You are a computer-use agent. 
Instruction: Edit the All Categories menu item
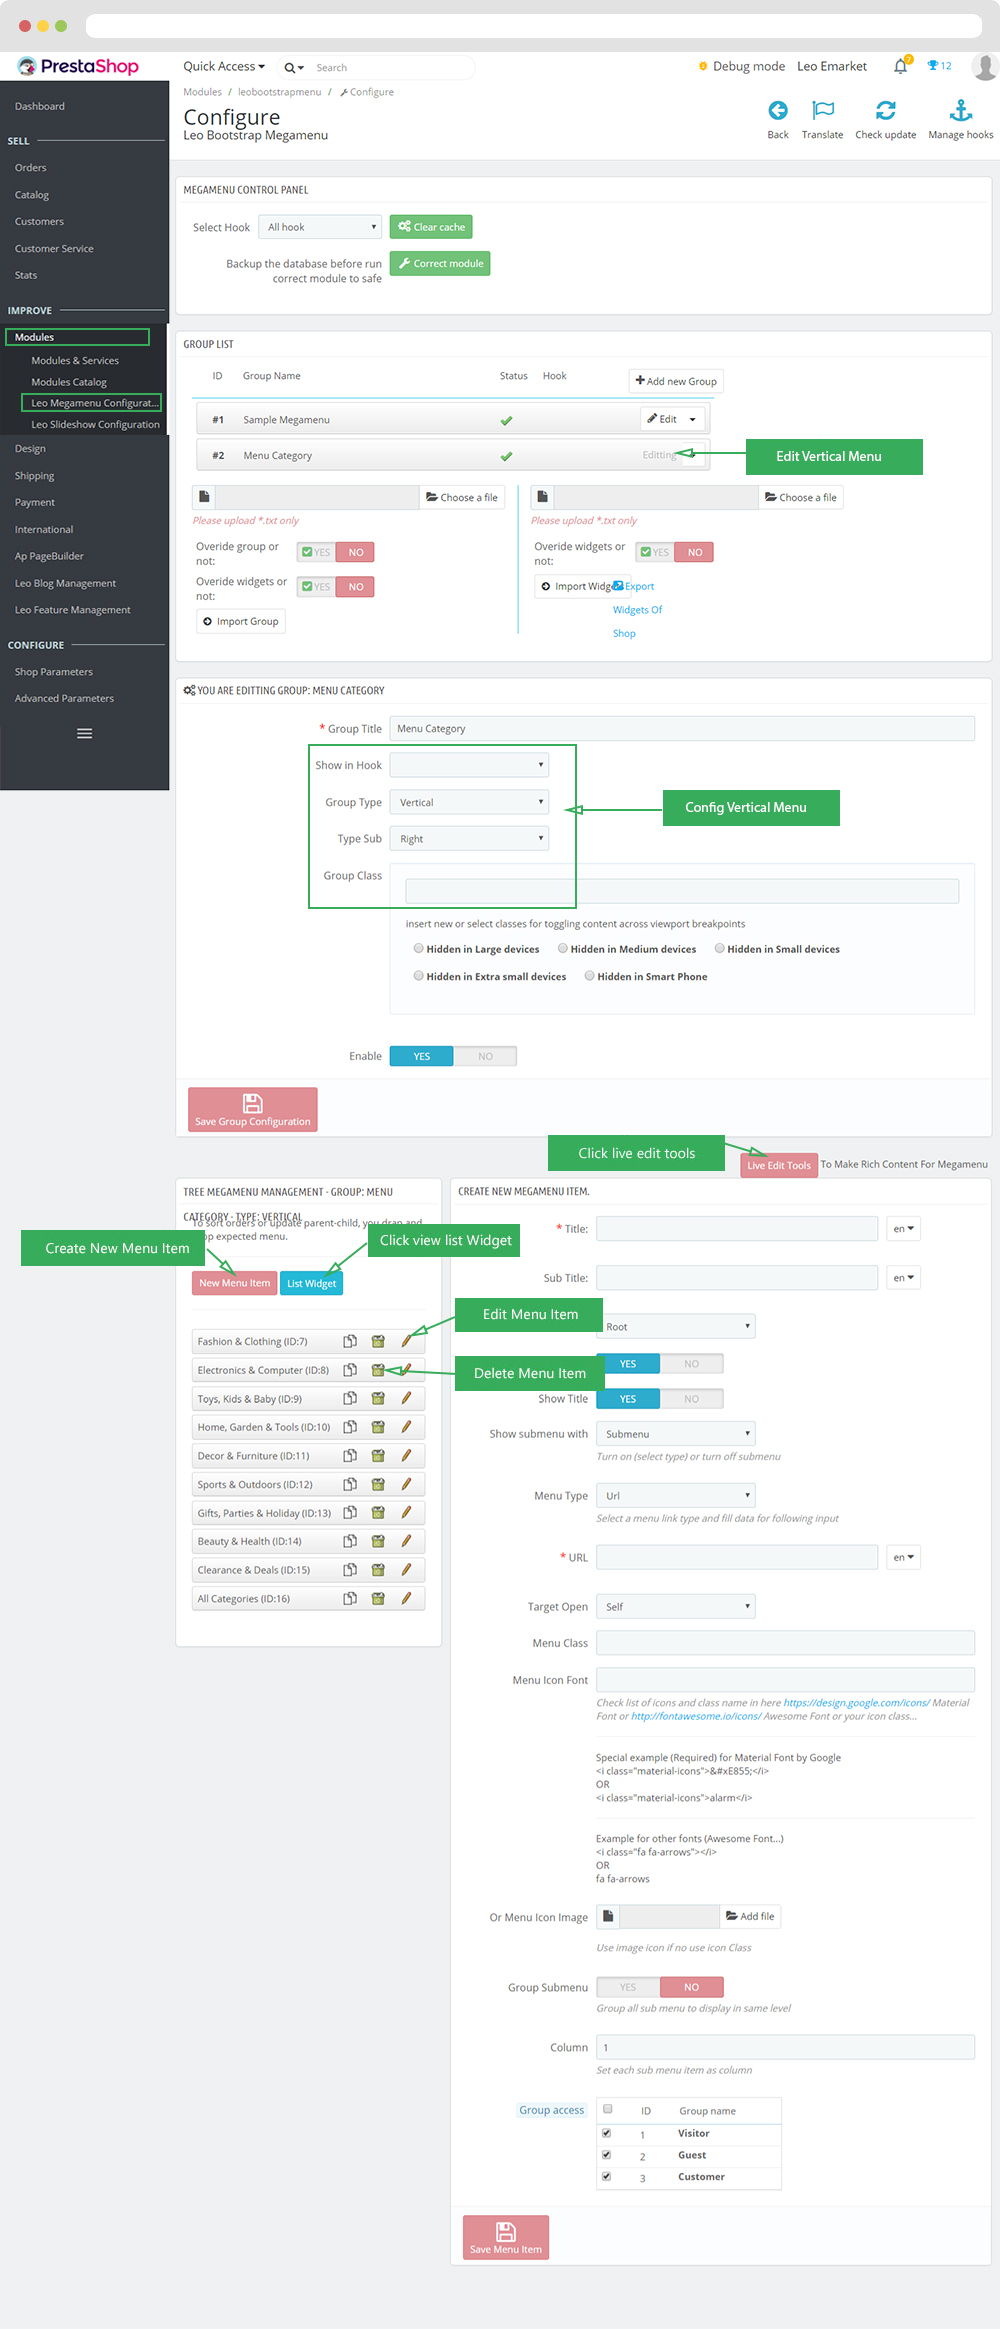(x=406, y=1598)
